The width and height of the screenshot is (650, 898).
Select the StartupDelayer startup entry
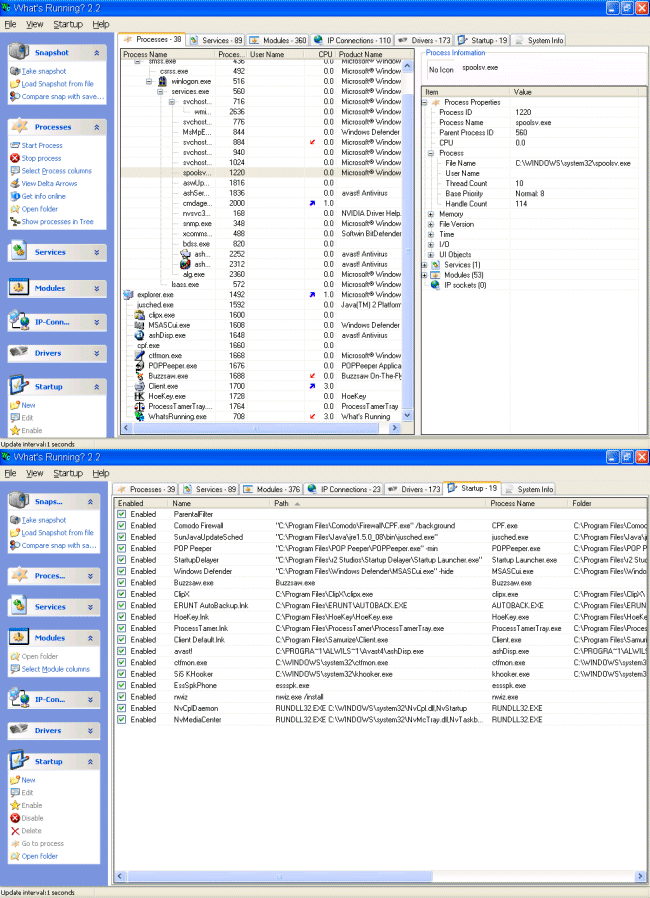[x=381, y=560]
